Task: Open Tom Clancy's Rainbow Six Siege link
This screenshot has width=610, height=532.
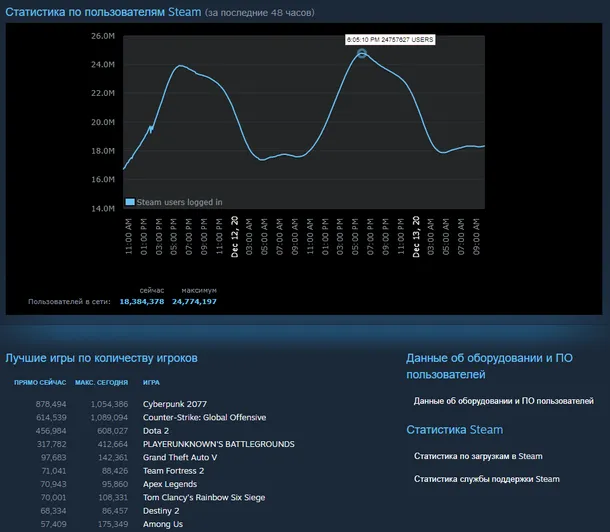Action: click(204, 497)
